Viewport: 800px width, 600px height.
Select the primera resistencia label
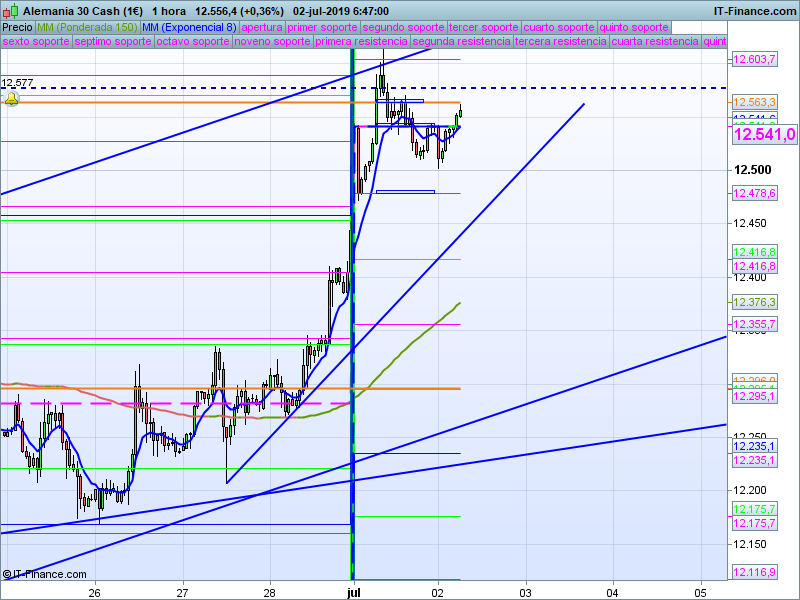[361, 41]
